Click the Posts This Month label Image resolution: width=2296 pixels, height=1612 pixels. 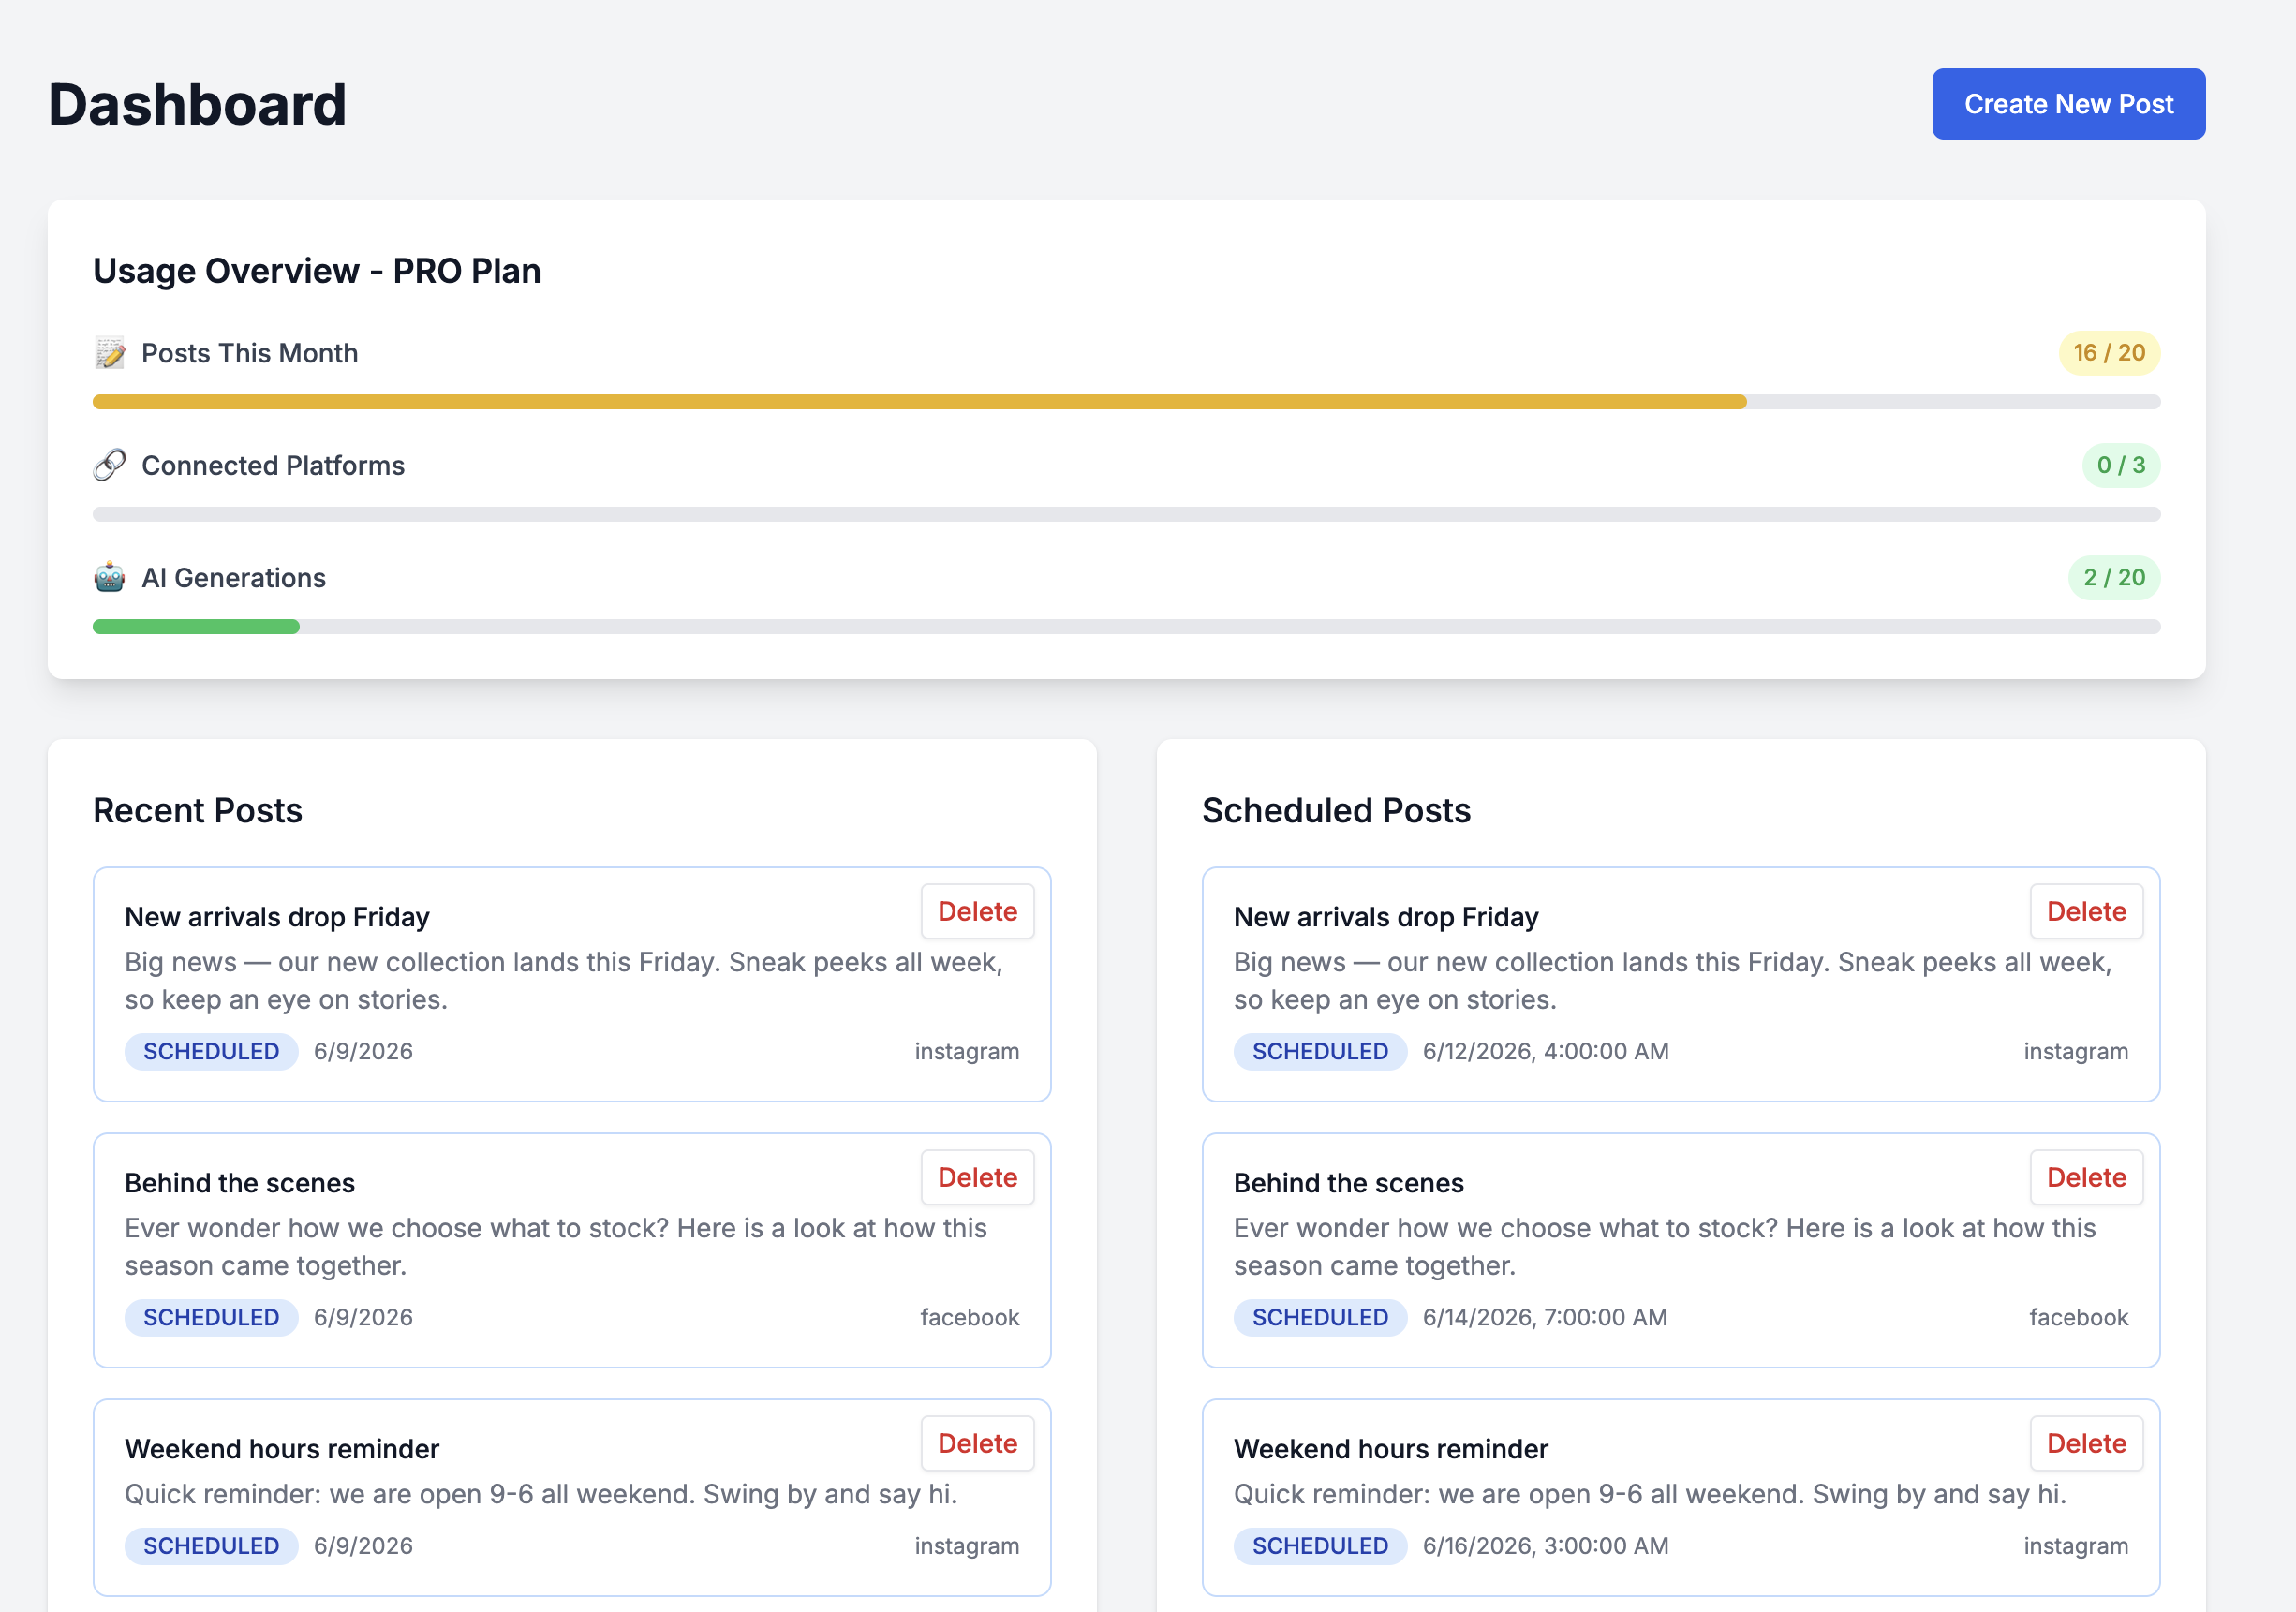click(250, 353)
